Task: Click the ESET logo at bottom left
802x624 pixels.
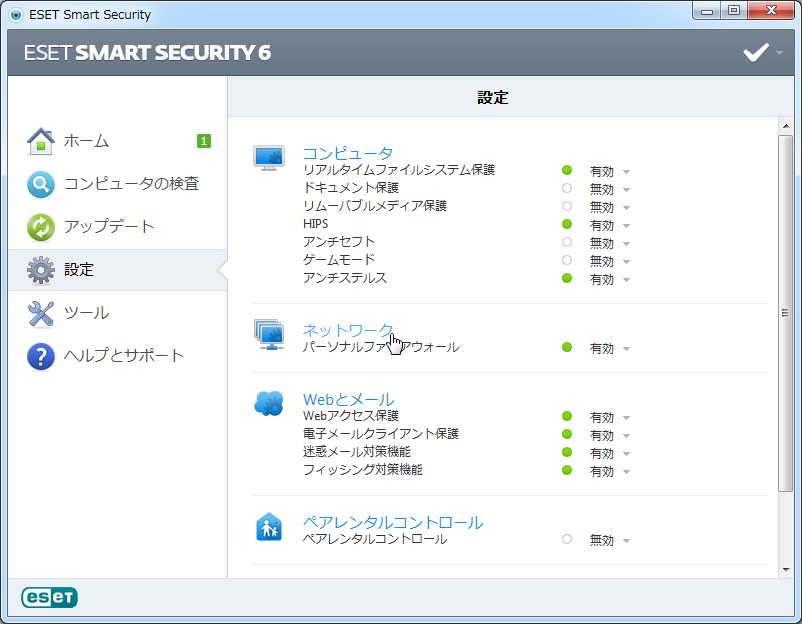Action: point(49,597)
